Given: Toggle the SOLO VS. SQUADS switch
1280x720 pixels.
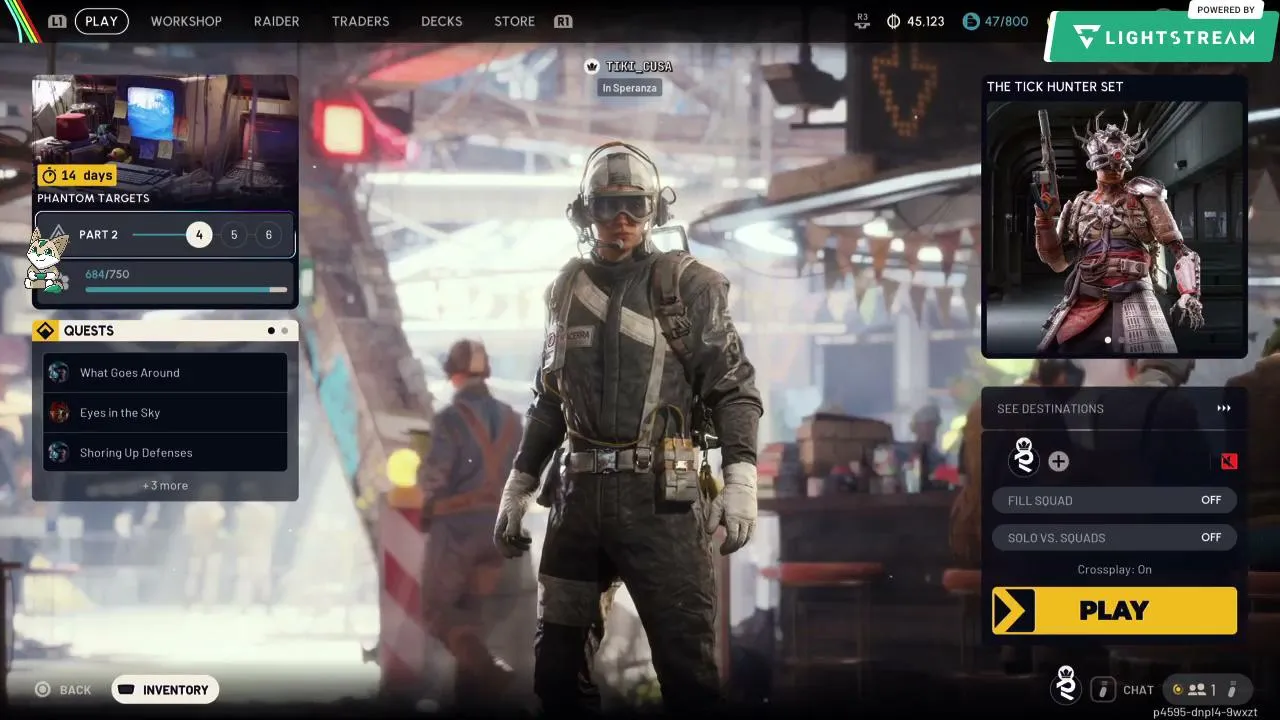Looking at the screenshot, I should (x=1114, y=538).
